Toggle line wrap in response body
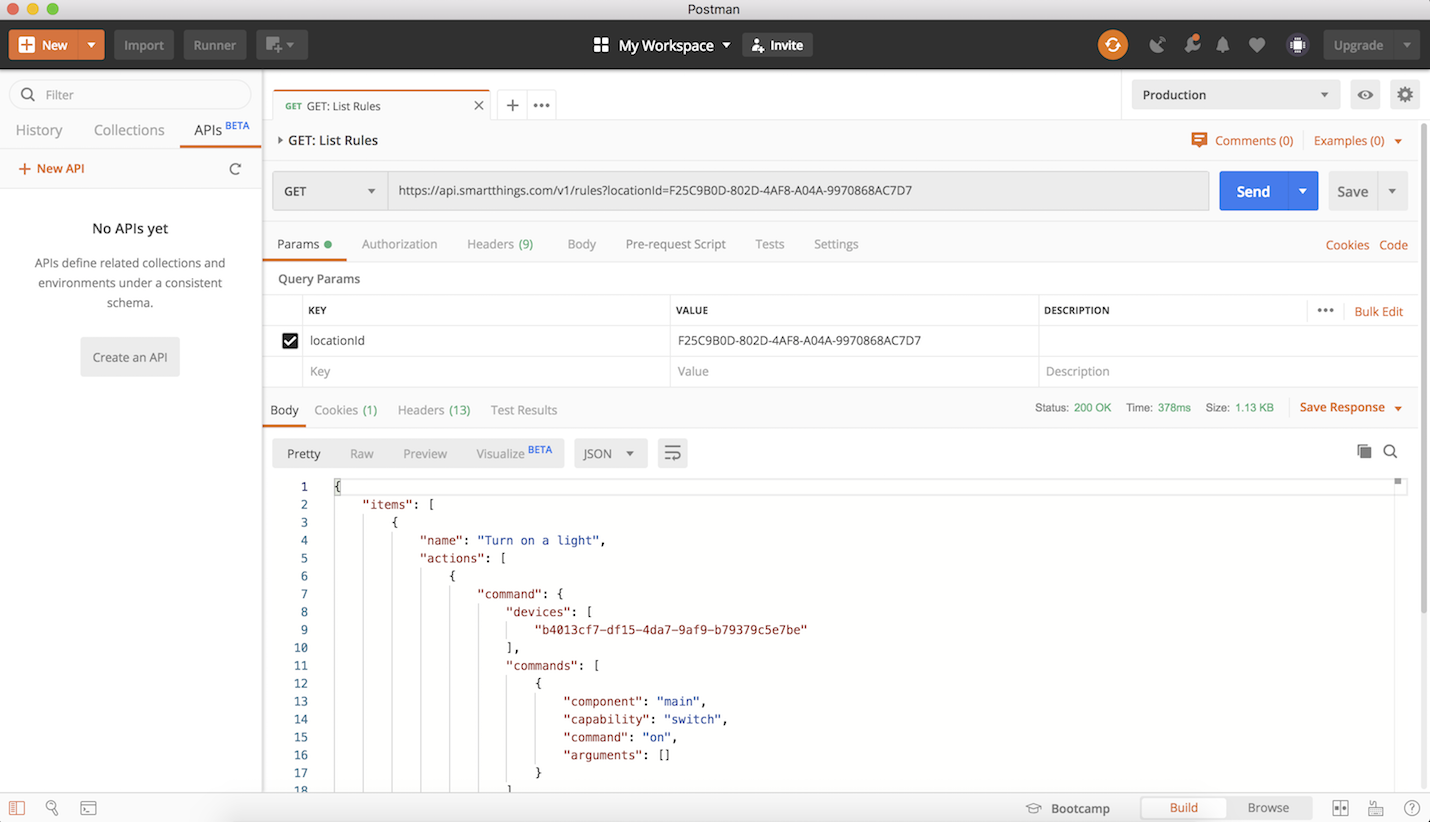The width and height of the screenshot is (1430, 822). click(673, 454)
